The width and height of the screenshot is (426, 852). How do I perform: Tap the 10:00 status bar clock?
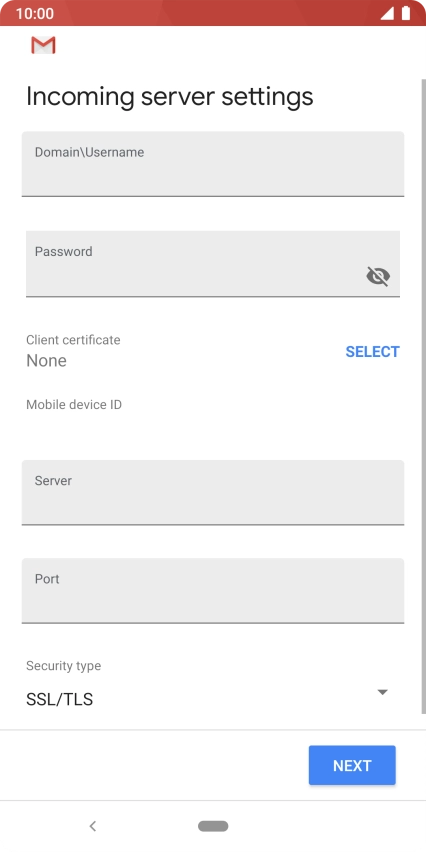[35, 14]
